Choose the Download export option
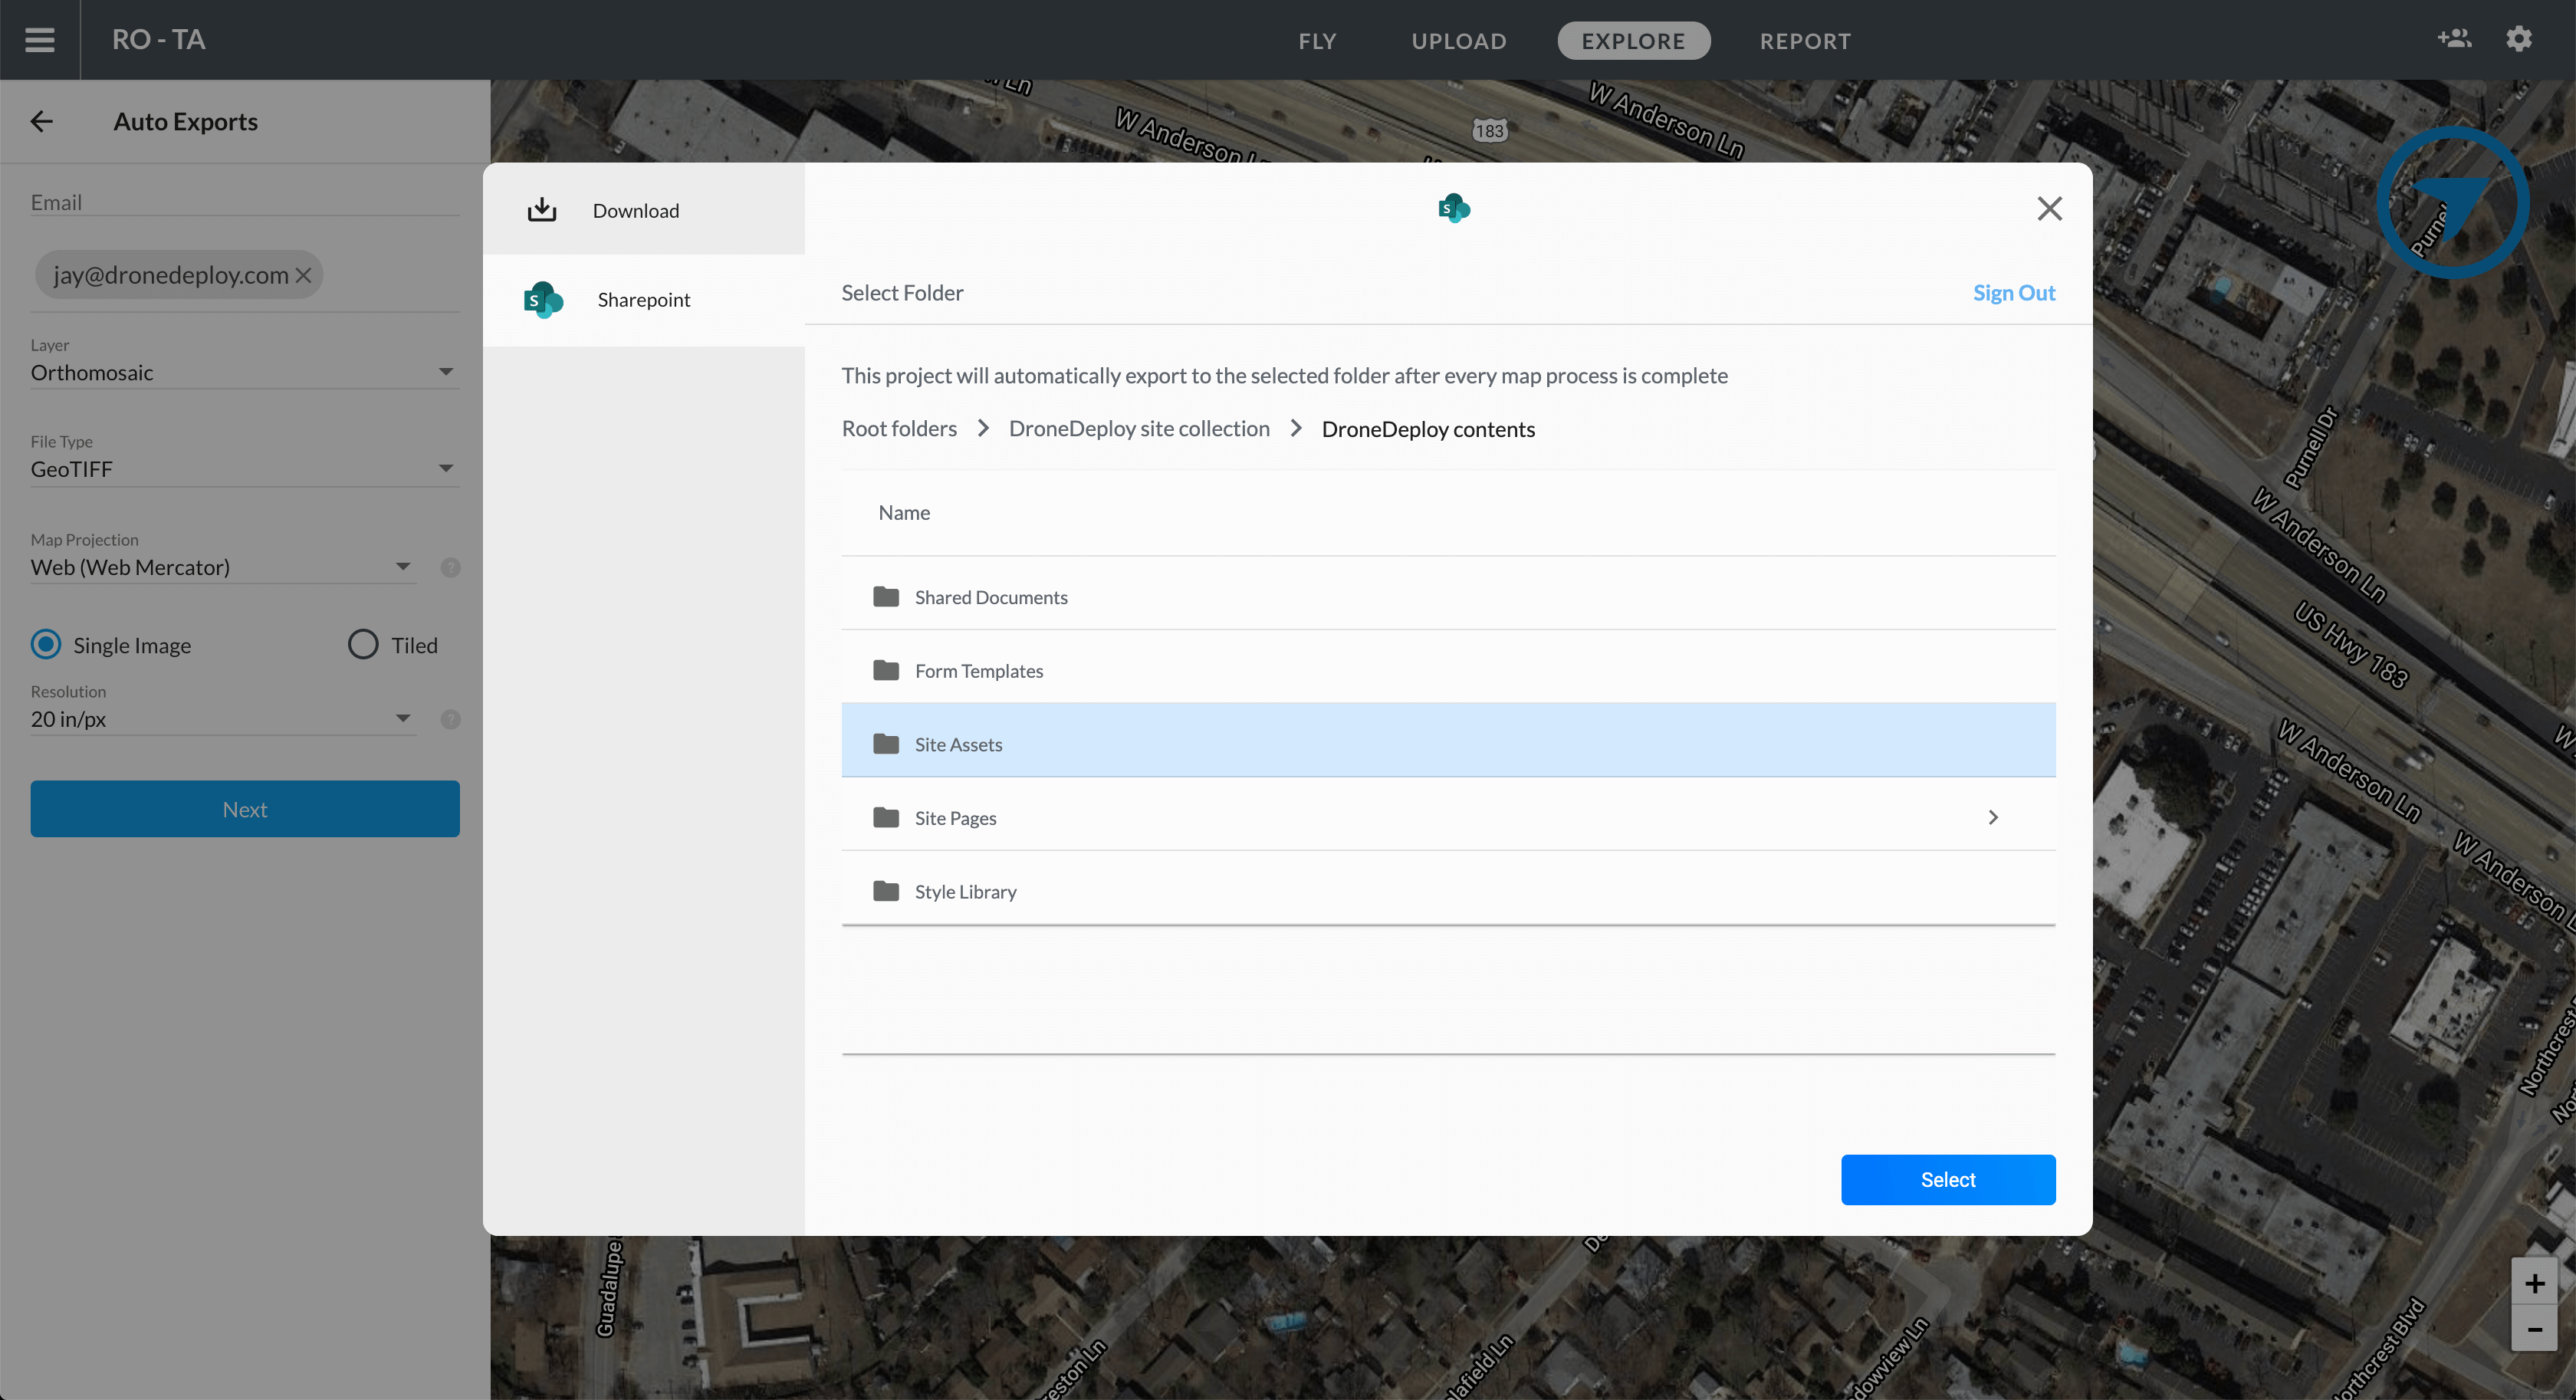Viewport: 2576px width, 1400px height. point(643,209)
